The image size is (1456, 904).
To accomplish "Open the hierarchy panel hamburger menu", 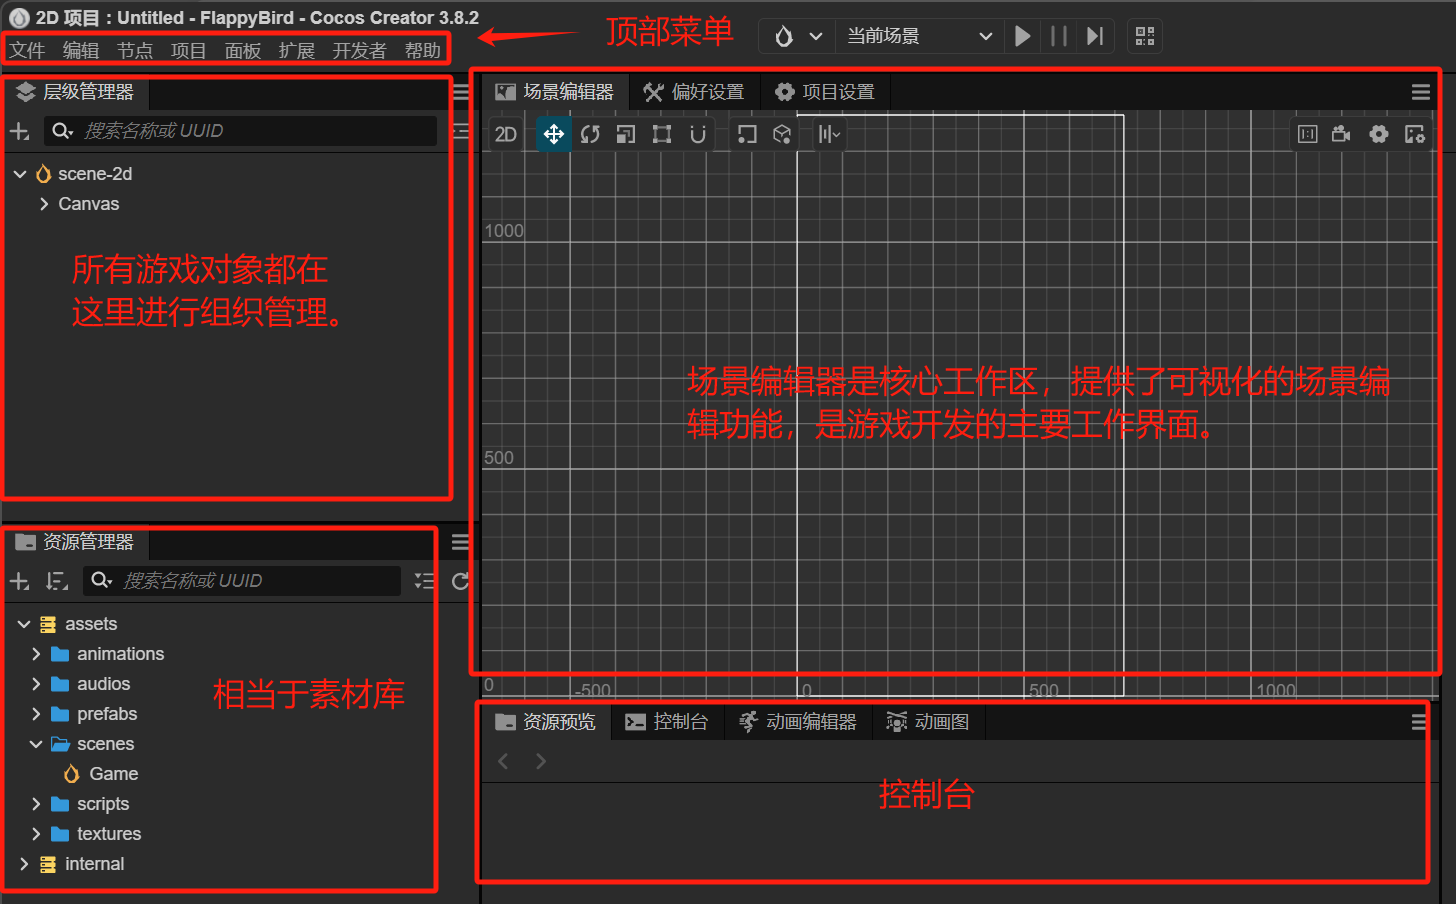I will click(x=461, y=92).
